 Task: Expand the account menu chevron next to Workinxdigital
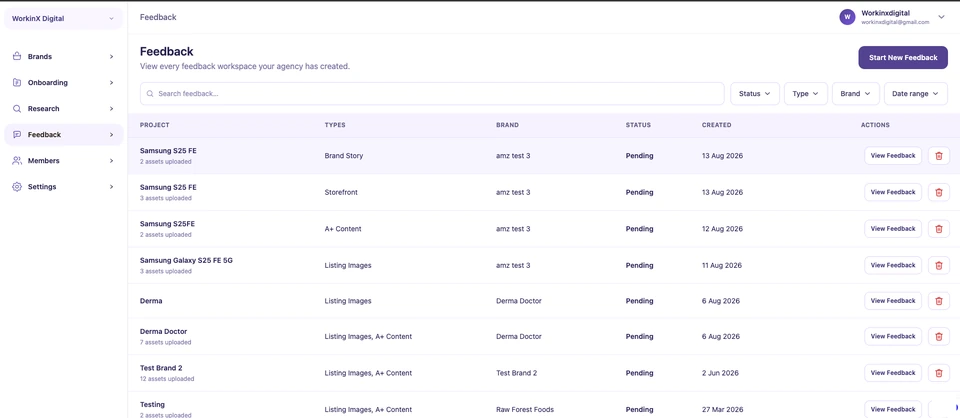click(x=941, y=17)
